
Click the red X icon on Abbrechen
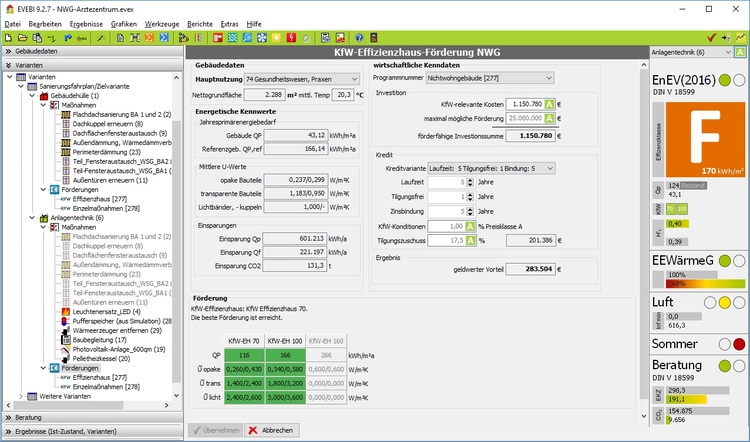point(252,430)
